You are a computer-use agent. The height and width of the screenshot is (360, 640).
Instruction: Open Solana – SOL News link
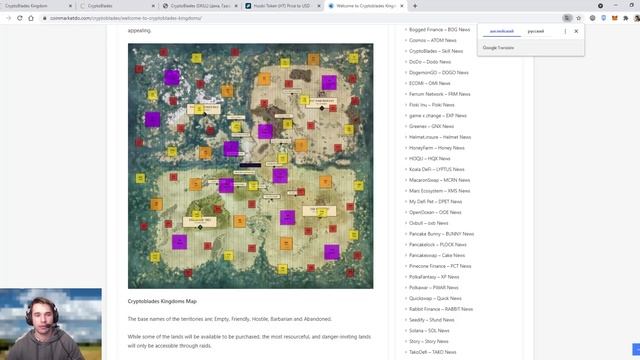429,331
